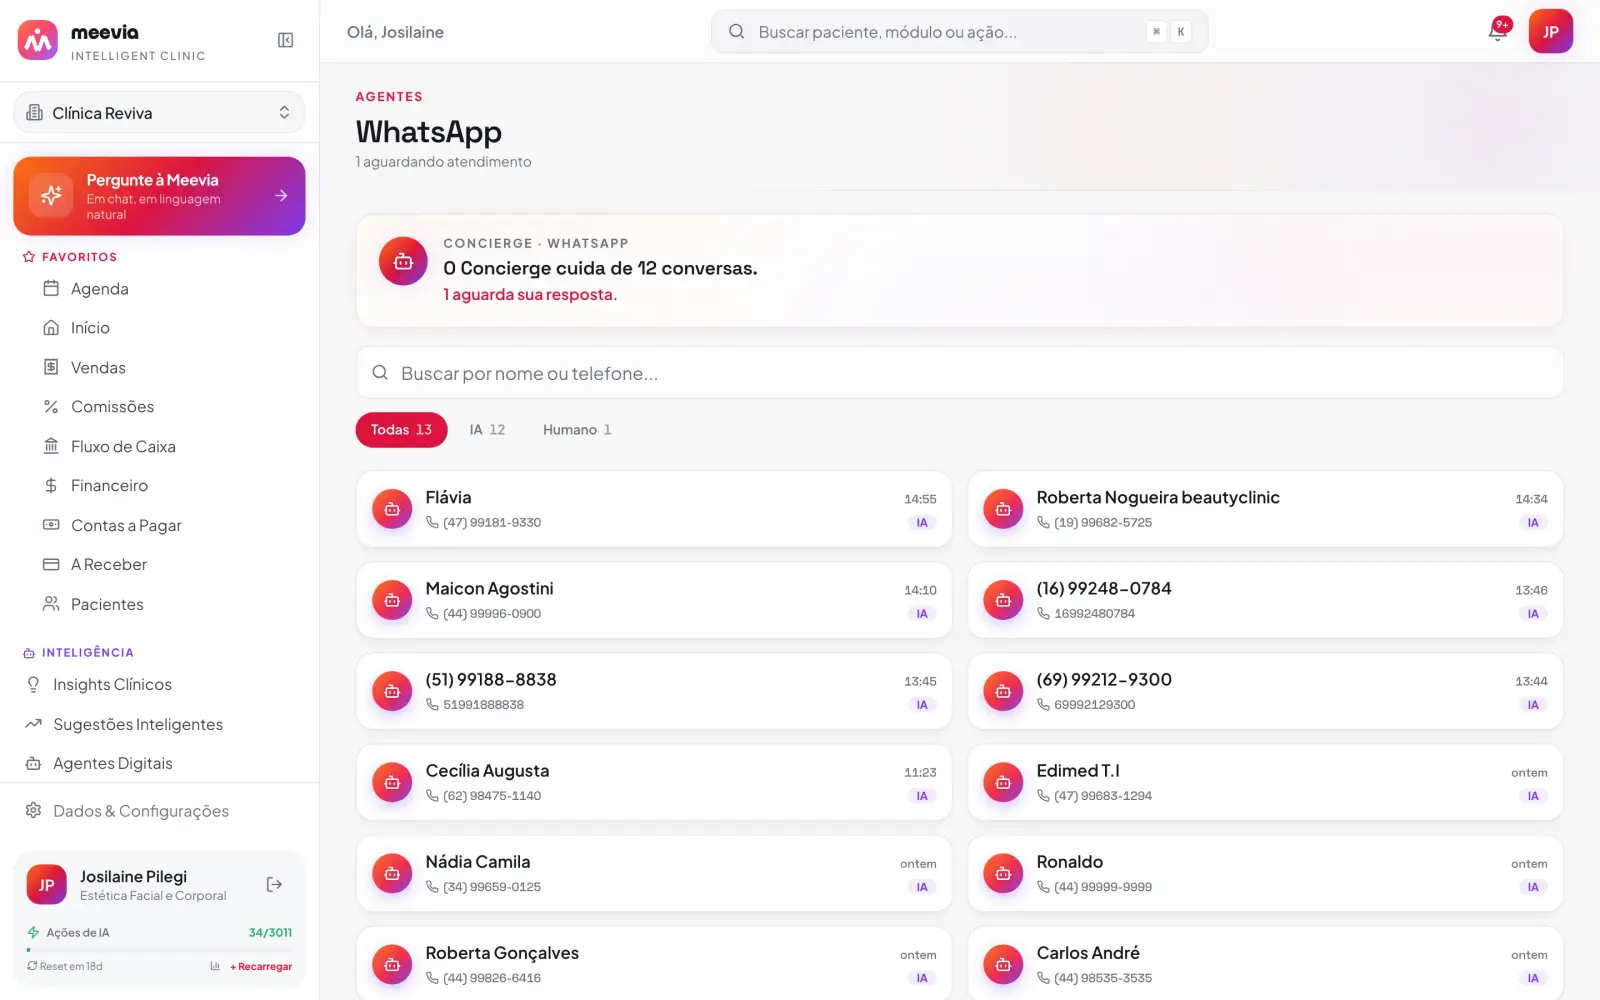Click Maicon Agostini's phone number (44) 99996-0900

click(492, 614)
